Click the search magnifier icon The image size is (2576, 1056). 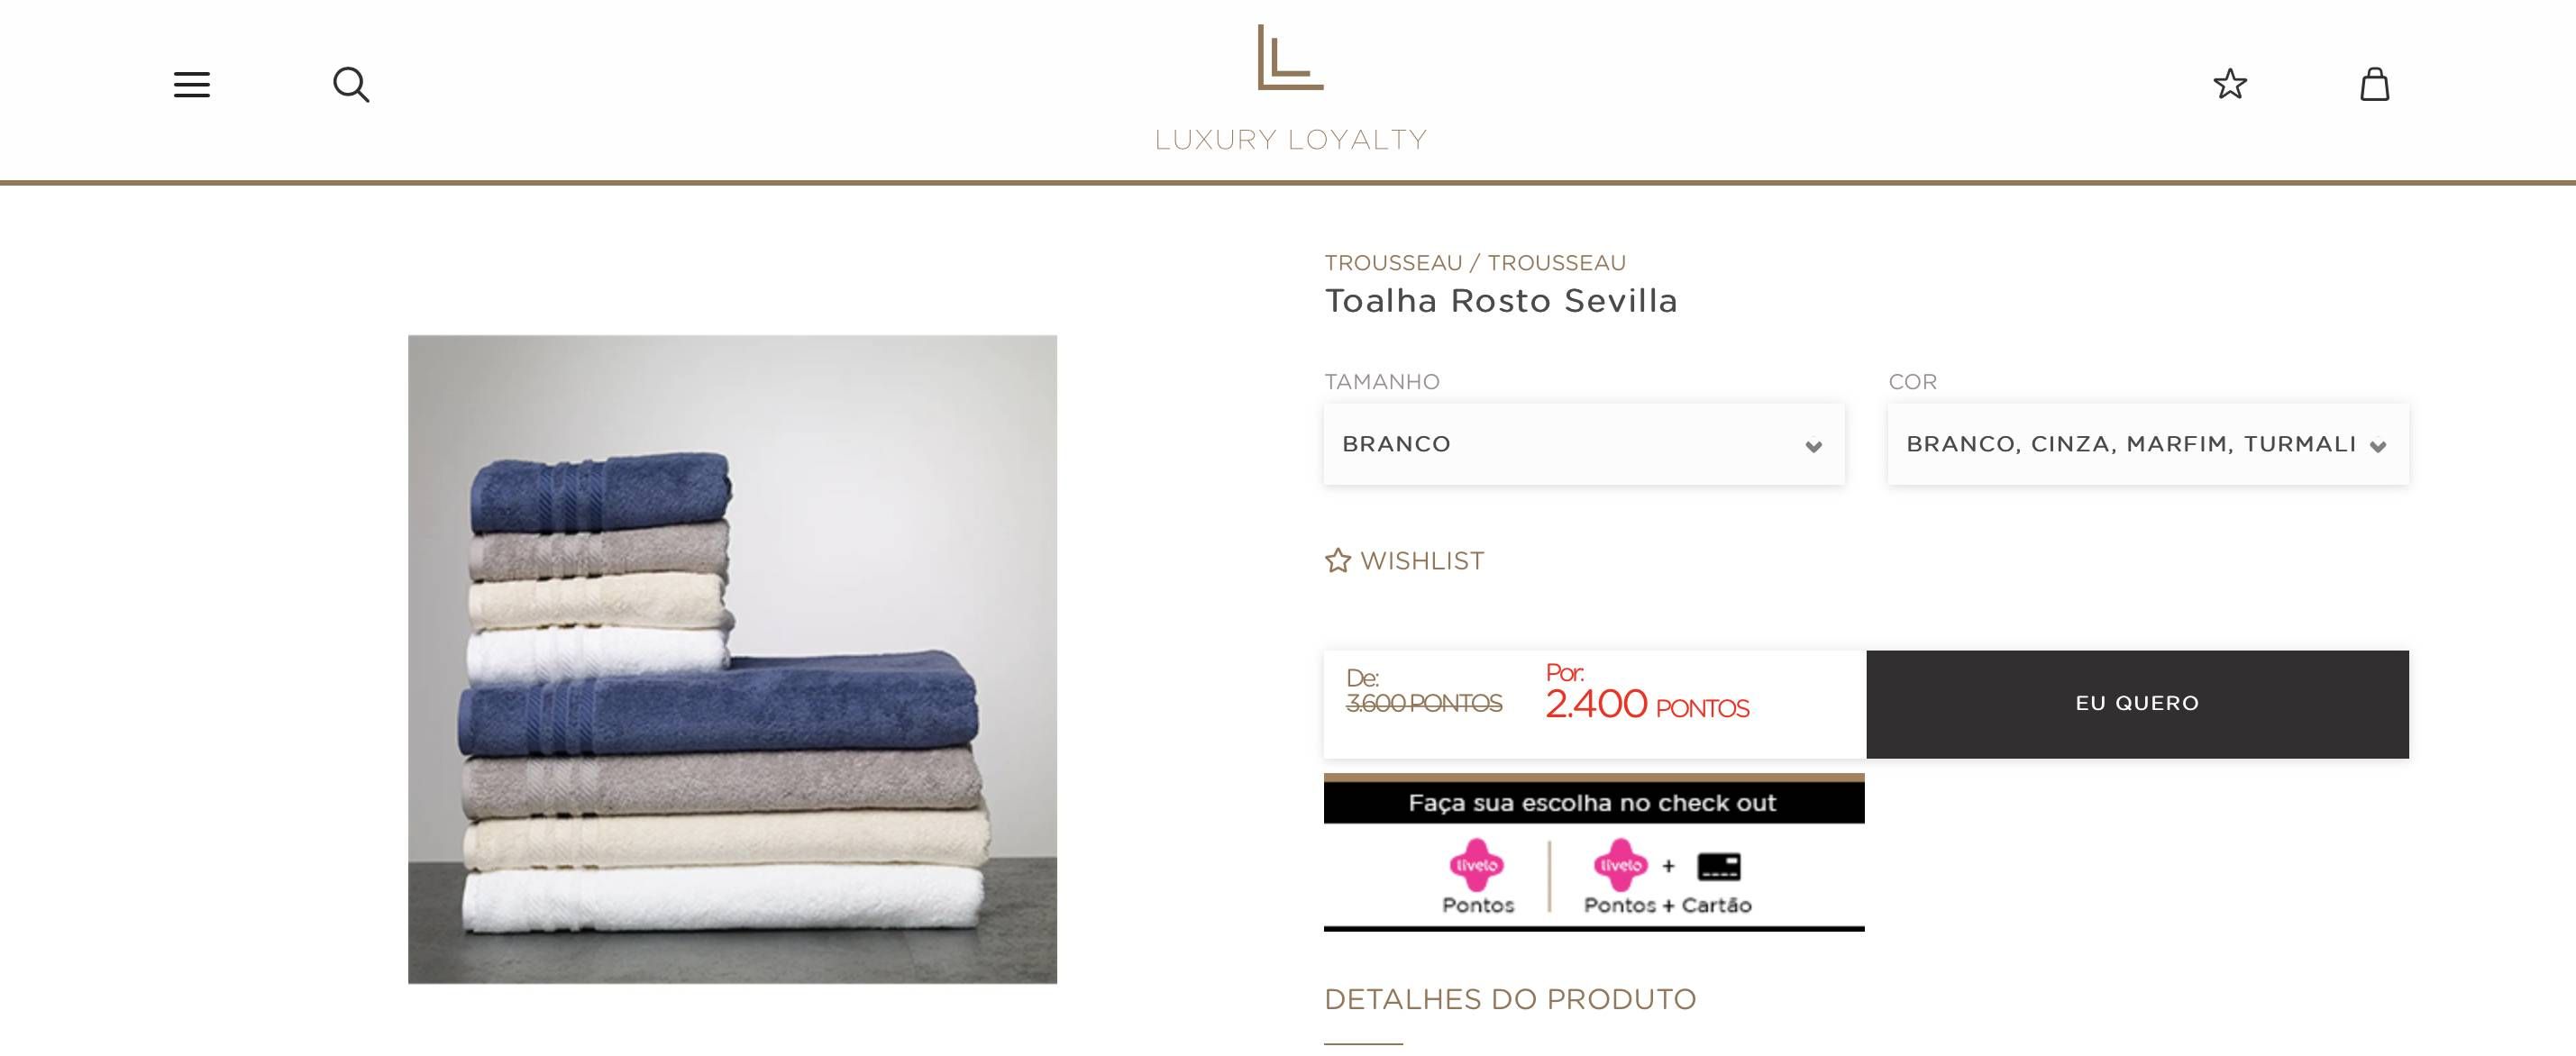351,85
